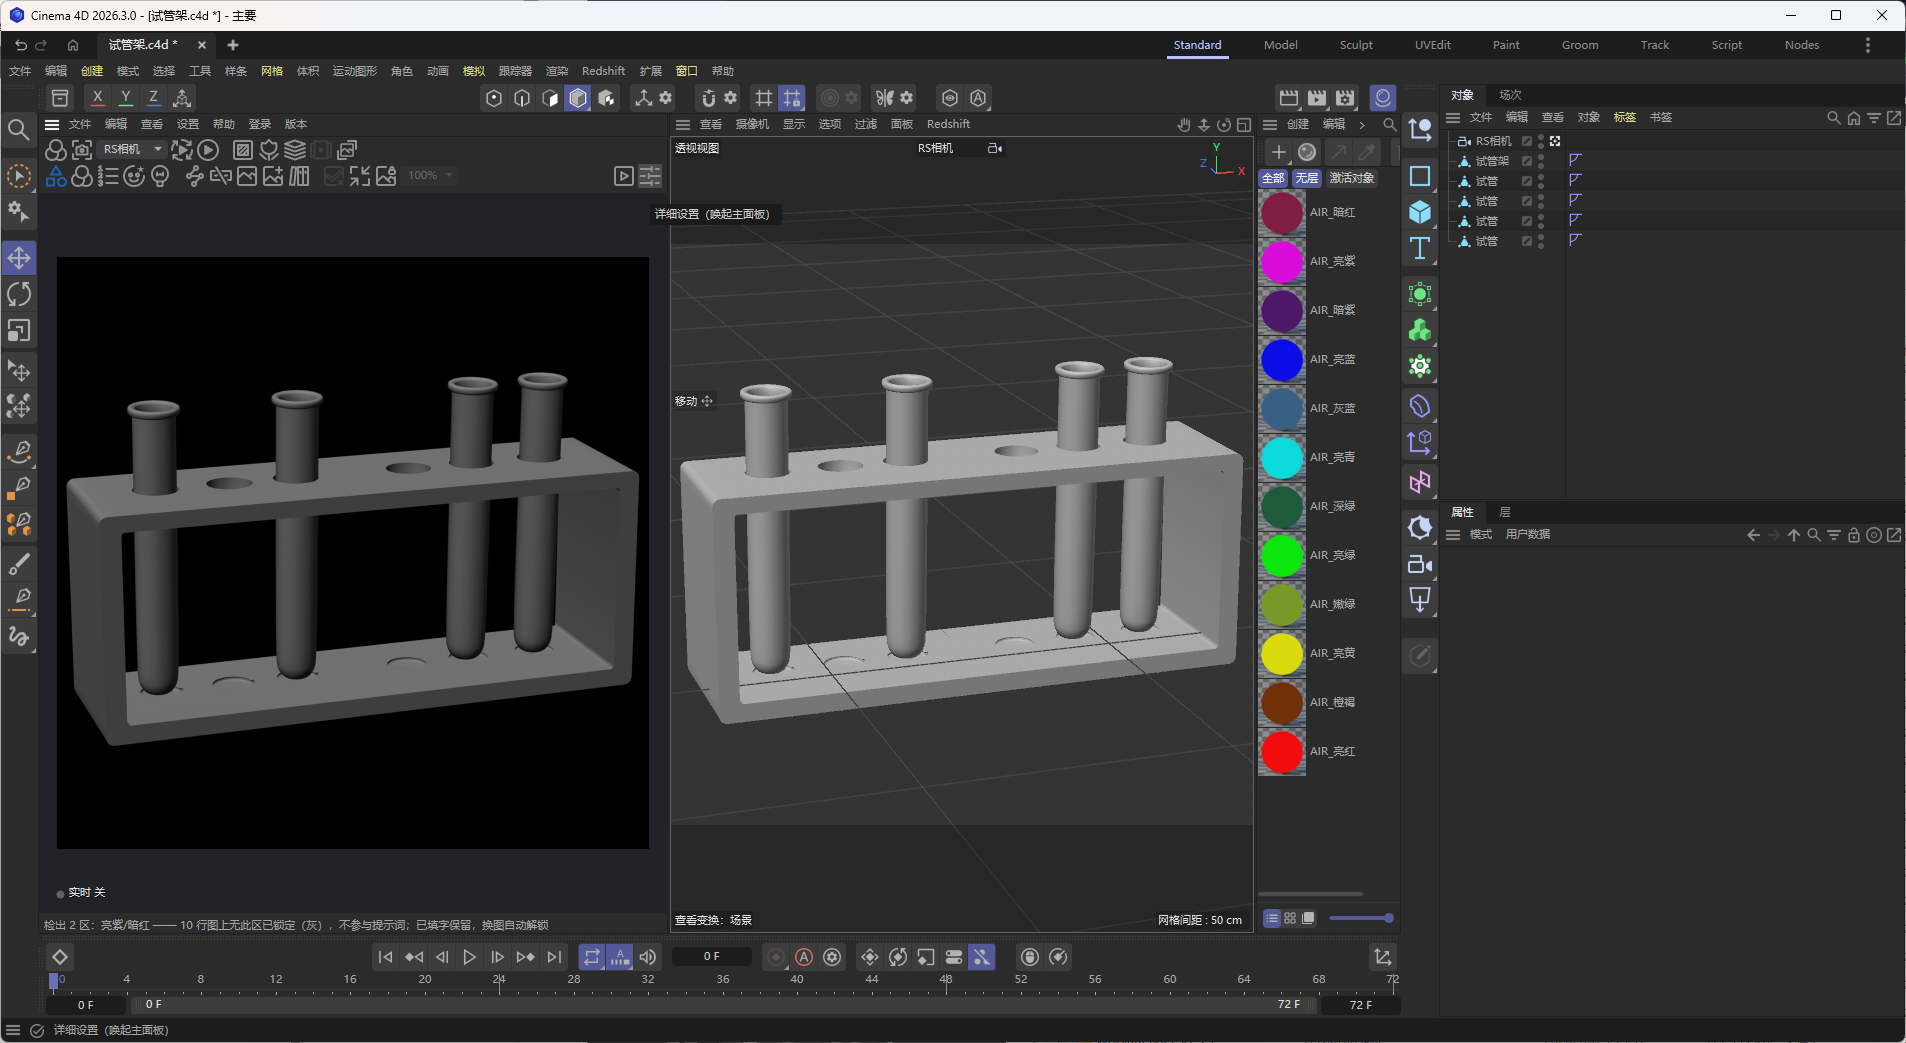This screenshot has width=1906, height=1043.
Task: Click the render snapshot camera icon
Action: [x=82, y=150]
